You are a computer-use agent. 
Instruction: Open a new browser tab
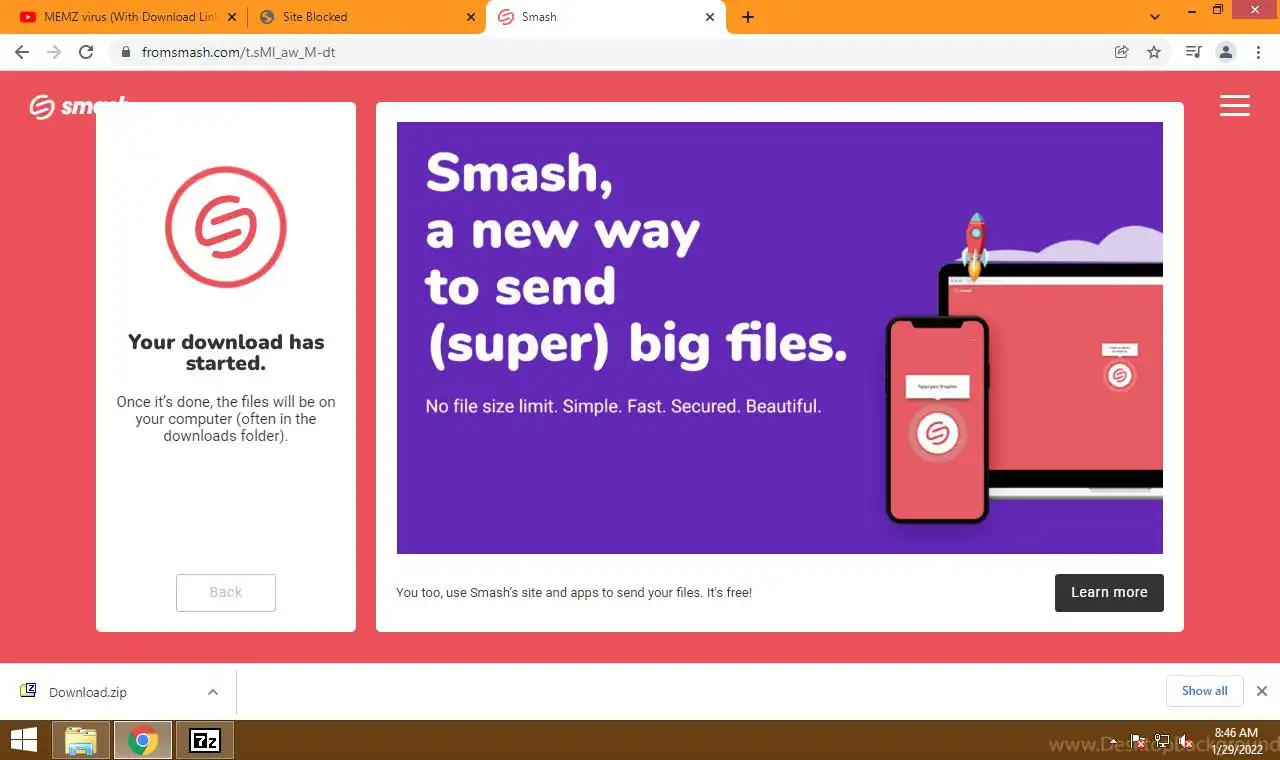748,17
